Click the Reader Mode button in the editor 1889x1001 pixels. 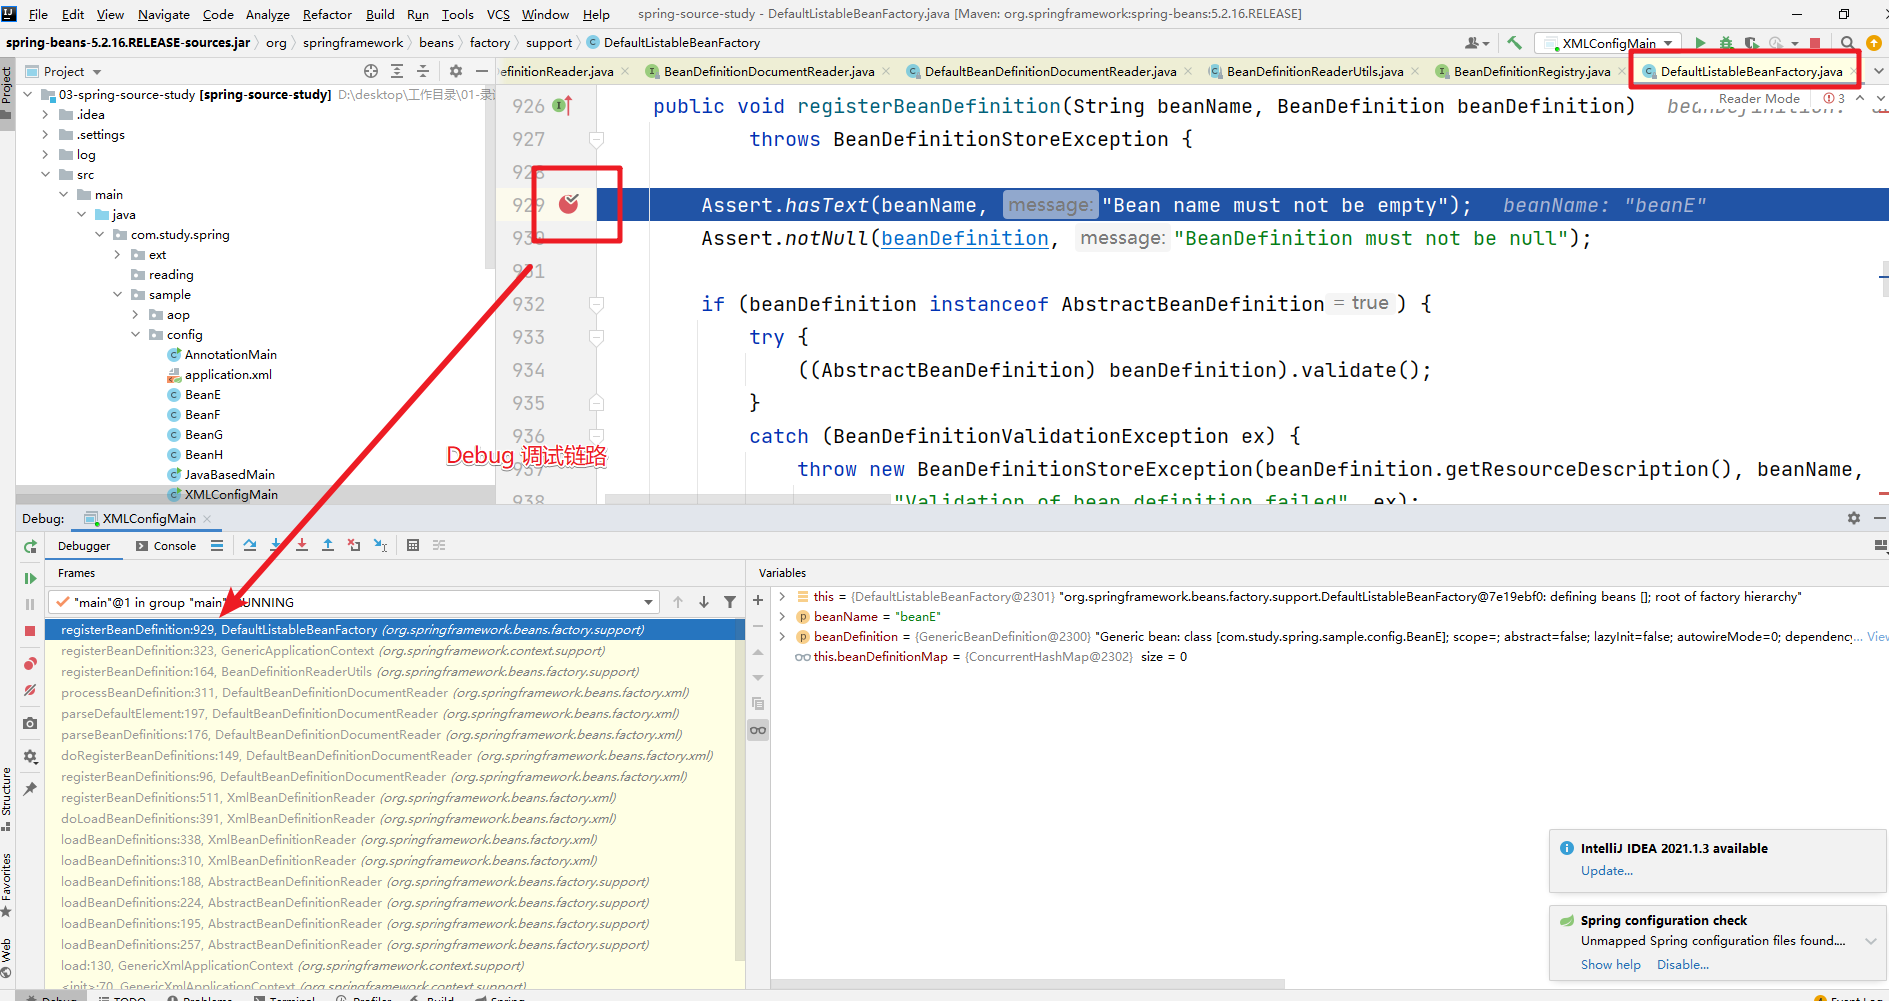coord(1759,98)
